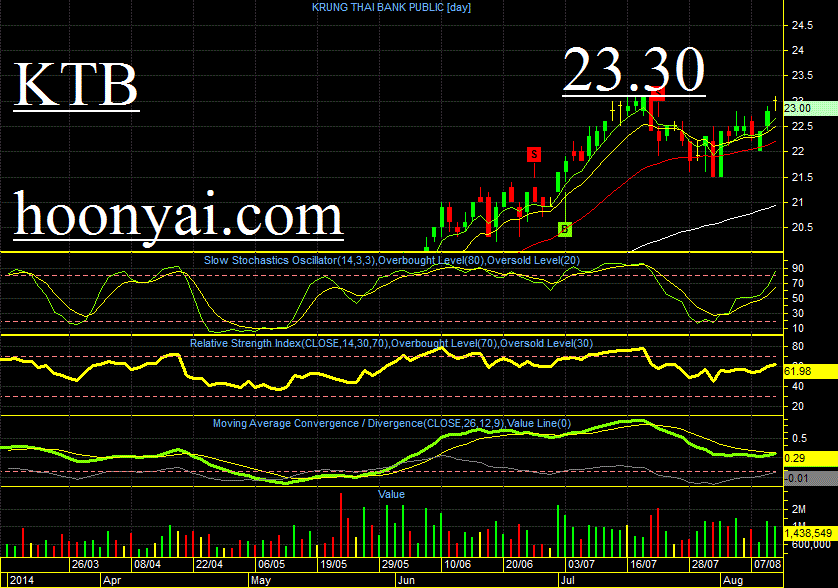Click the 22.5 price axis label
Image resolution: width=838 pixels, height=588 pixels.
[x=802, y=126]
